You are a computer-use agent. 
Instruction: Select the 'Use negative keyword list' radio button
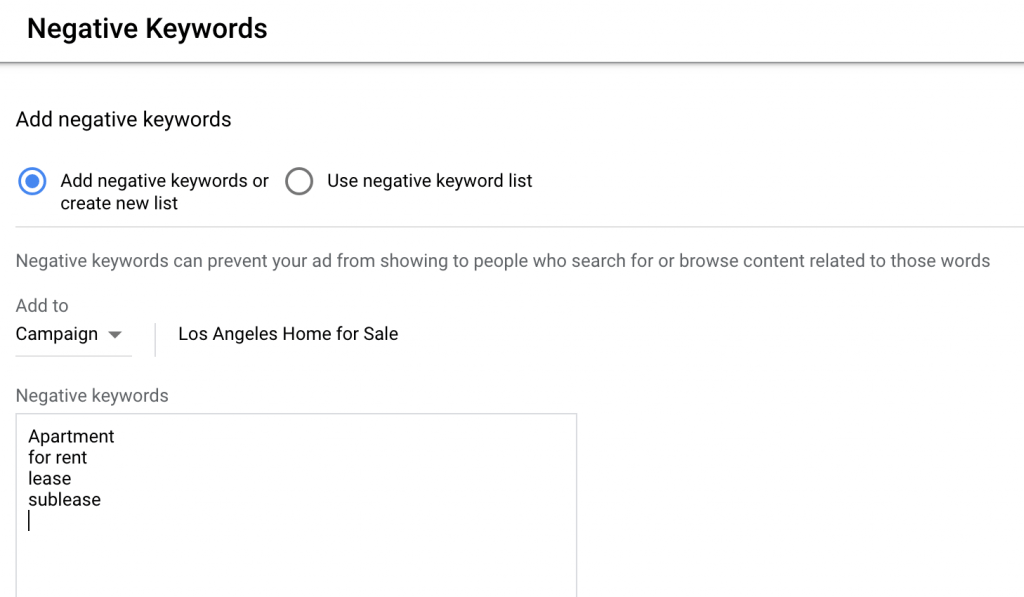[299, 181]
